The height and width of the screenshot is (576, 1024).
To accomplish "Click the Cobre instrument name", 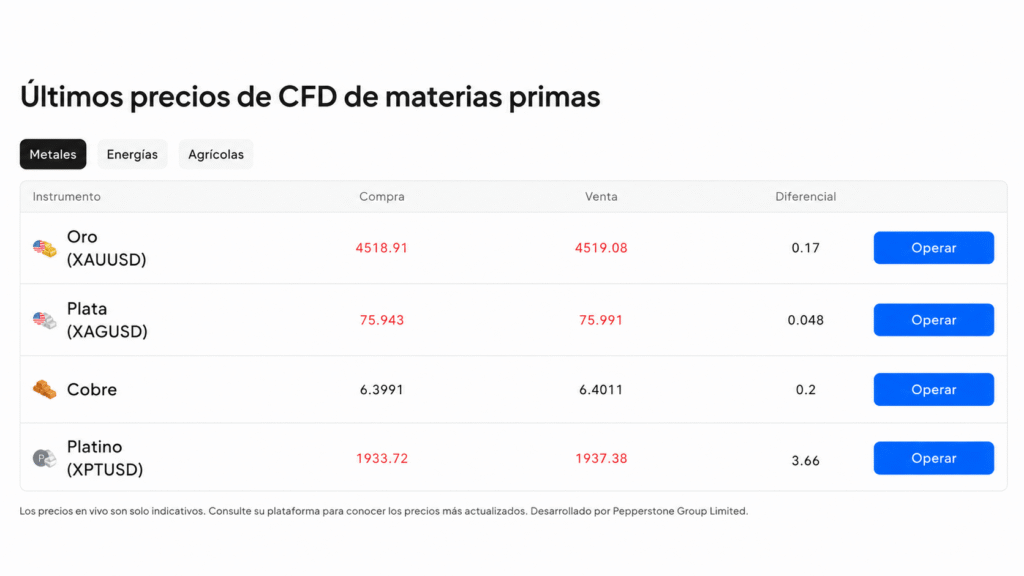I will 92,389.
